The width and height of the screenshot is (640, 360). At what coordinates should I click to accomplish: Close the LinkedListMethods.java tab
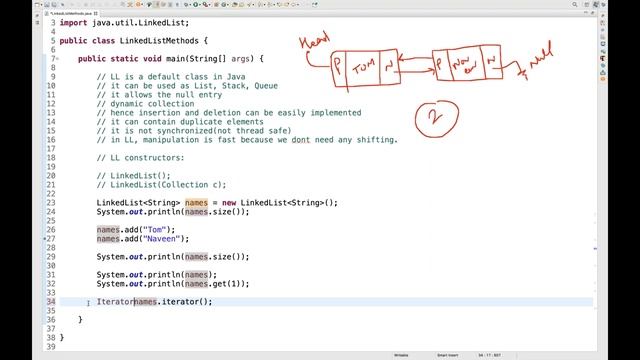click(96, 13)
